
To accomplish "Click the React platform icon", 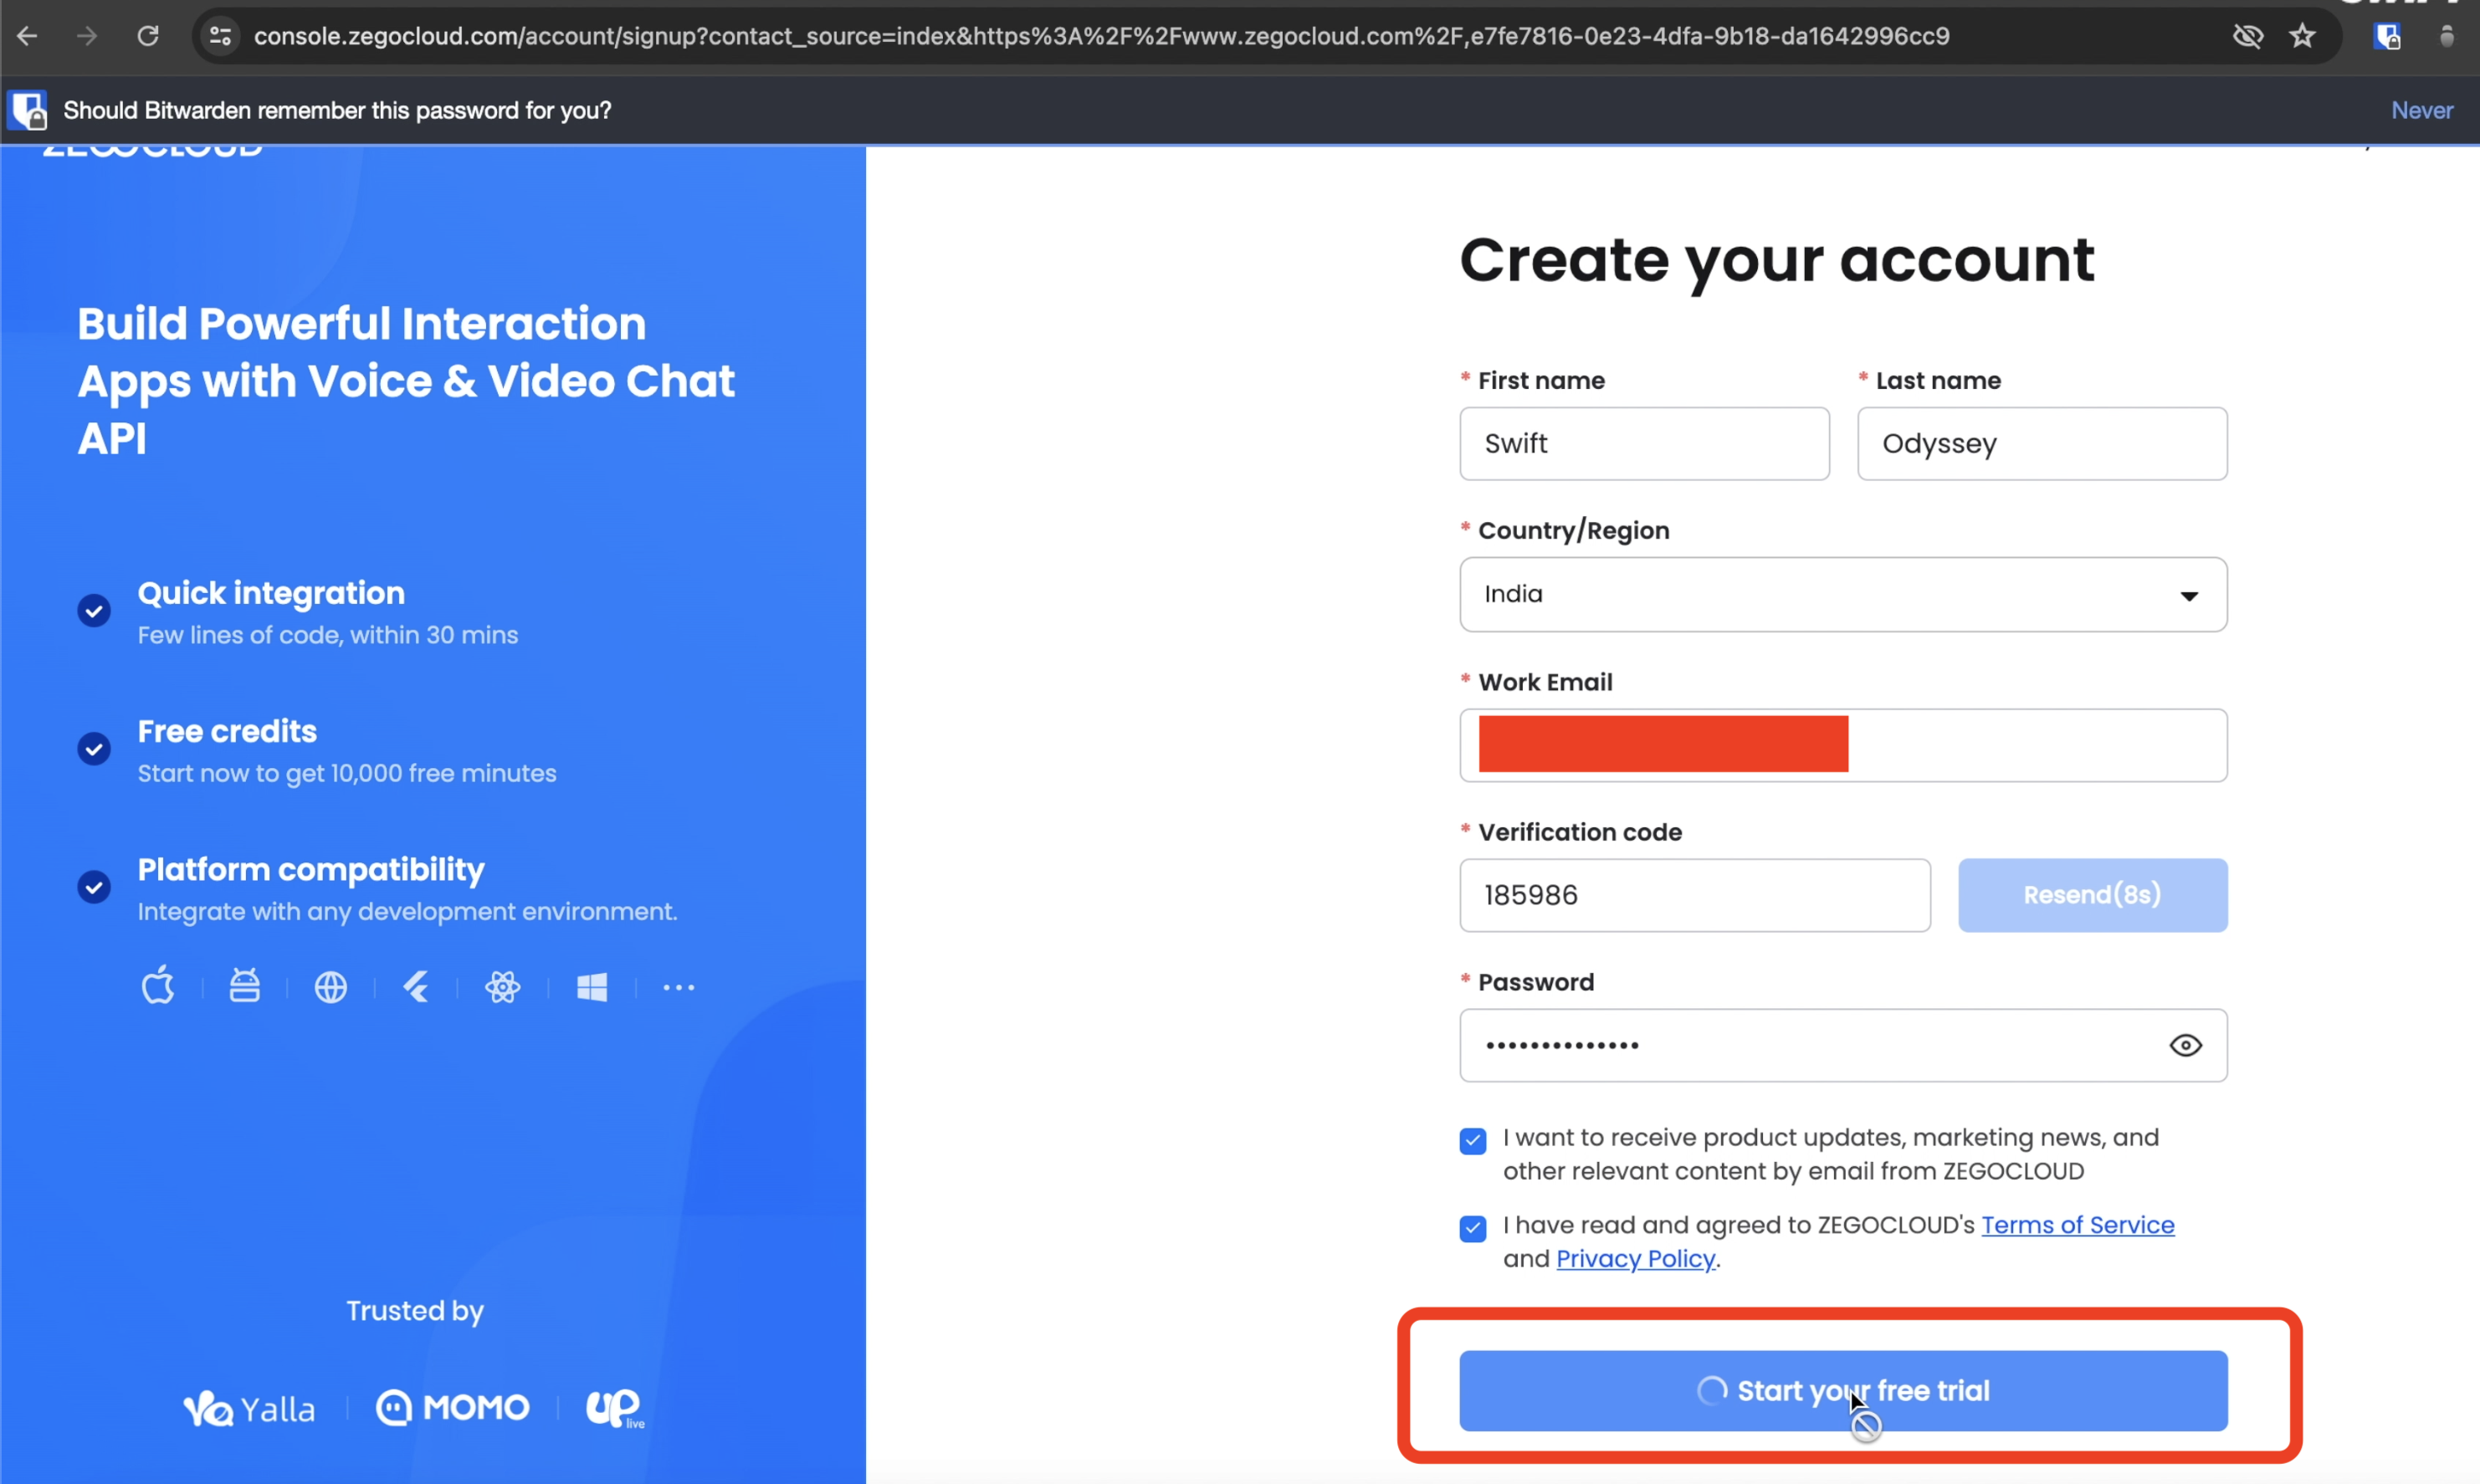I will tap(502, 987).
